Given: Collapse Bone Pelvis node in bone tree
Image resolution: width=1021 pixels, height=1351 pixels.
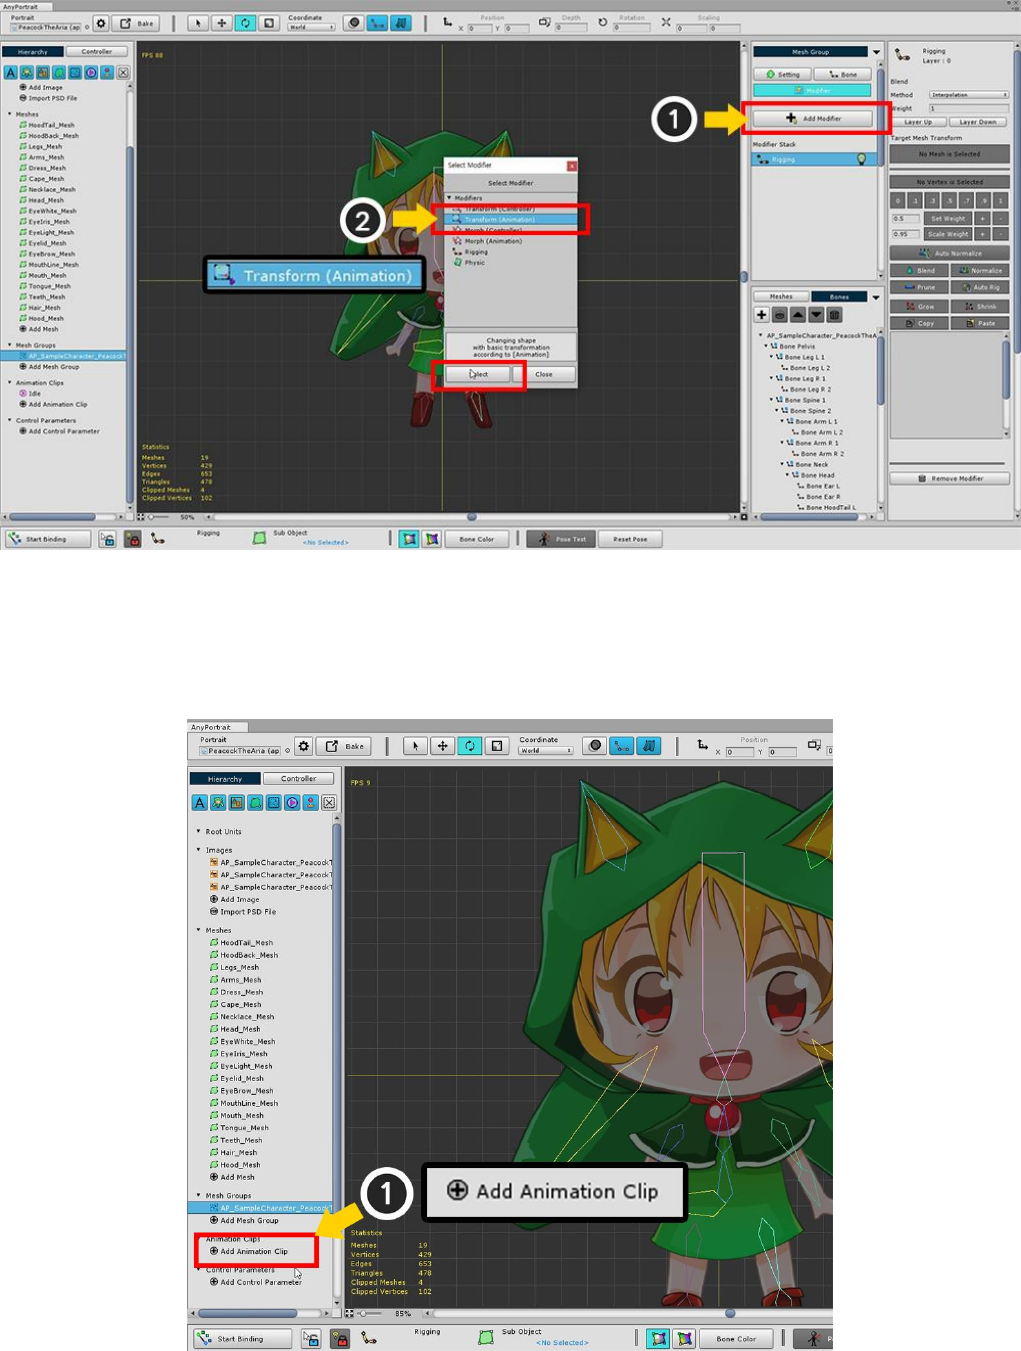Looking at the screenshot, I should (766, 346).
